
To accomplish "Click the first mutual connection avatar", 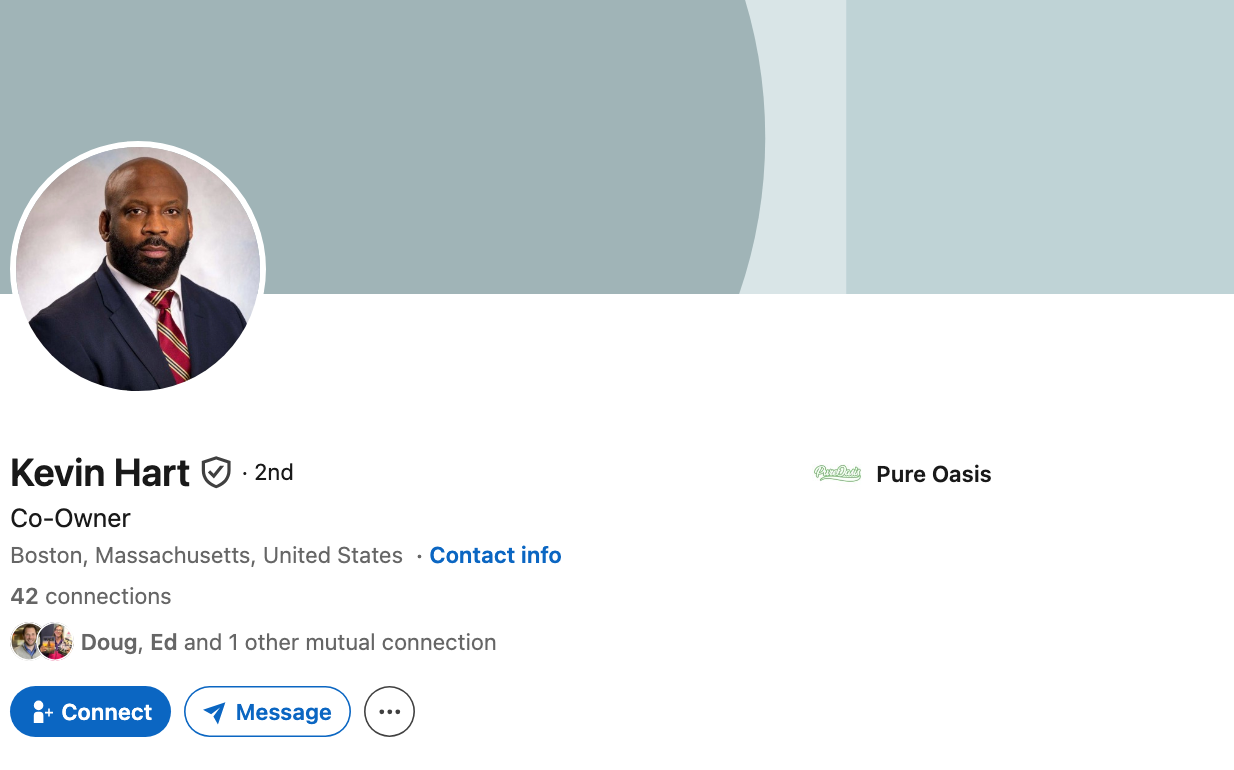I will tap(26, 642).
